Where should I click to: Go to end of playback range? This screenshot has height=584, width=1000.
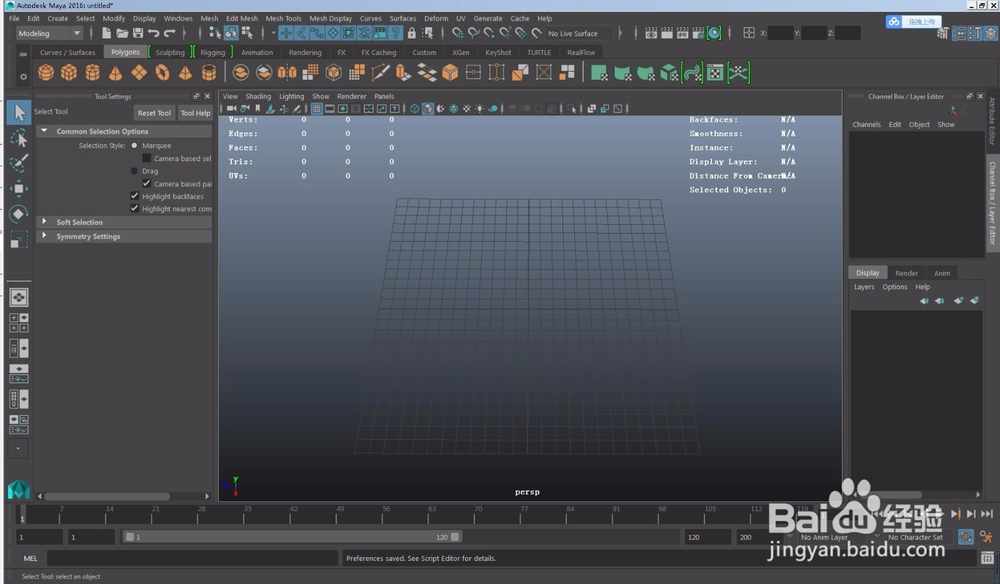[987, 513]
